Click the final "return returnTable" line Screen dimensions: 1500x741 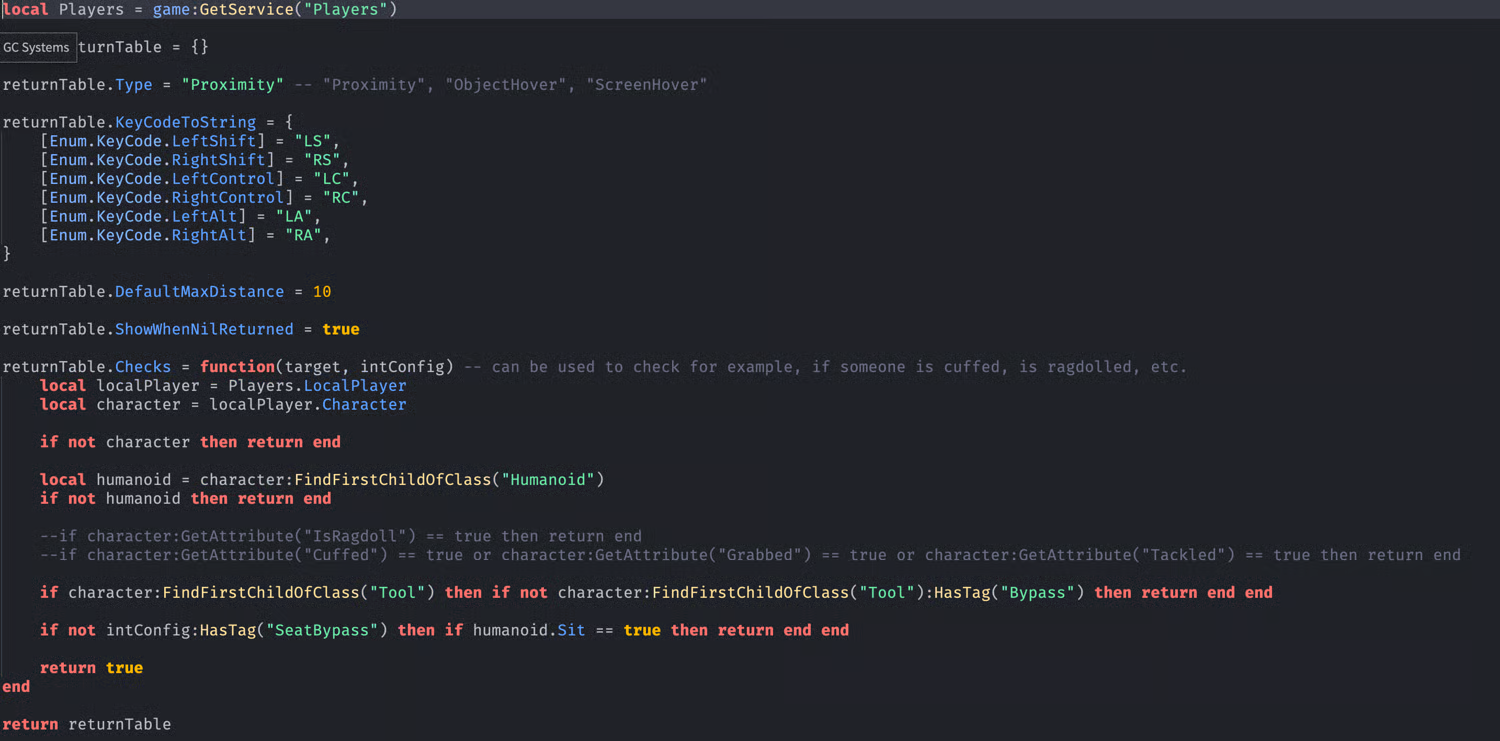pos(87,724)
